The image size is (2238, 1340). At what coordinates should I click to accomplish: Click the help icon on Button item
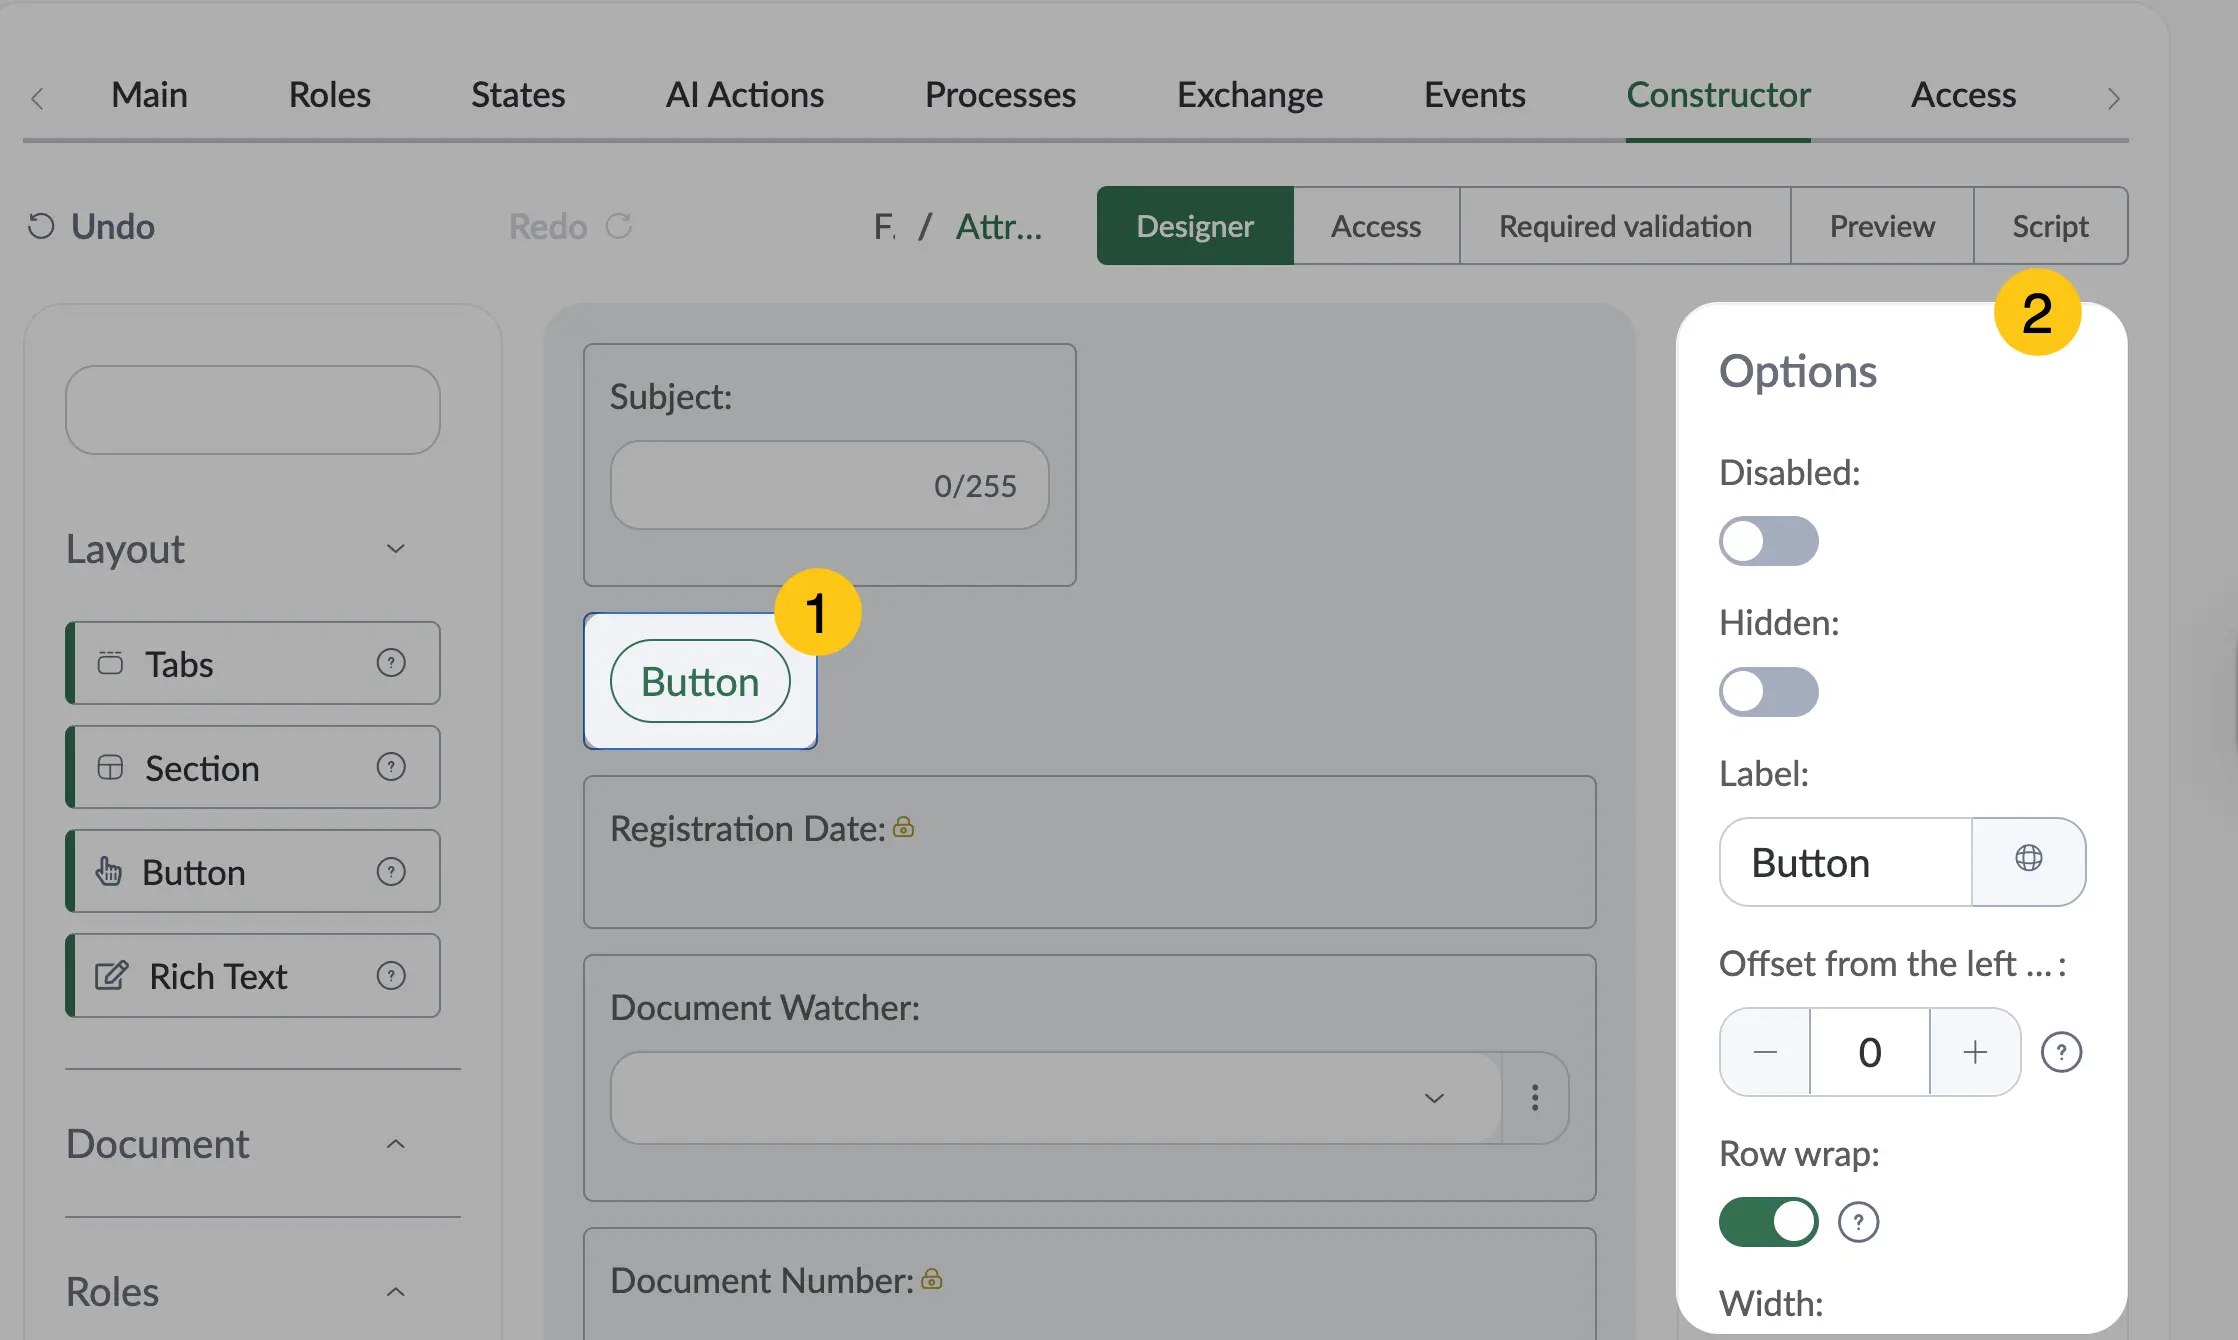[x=391, y=871]
